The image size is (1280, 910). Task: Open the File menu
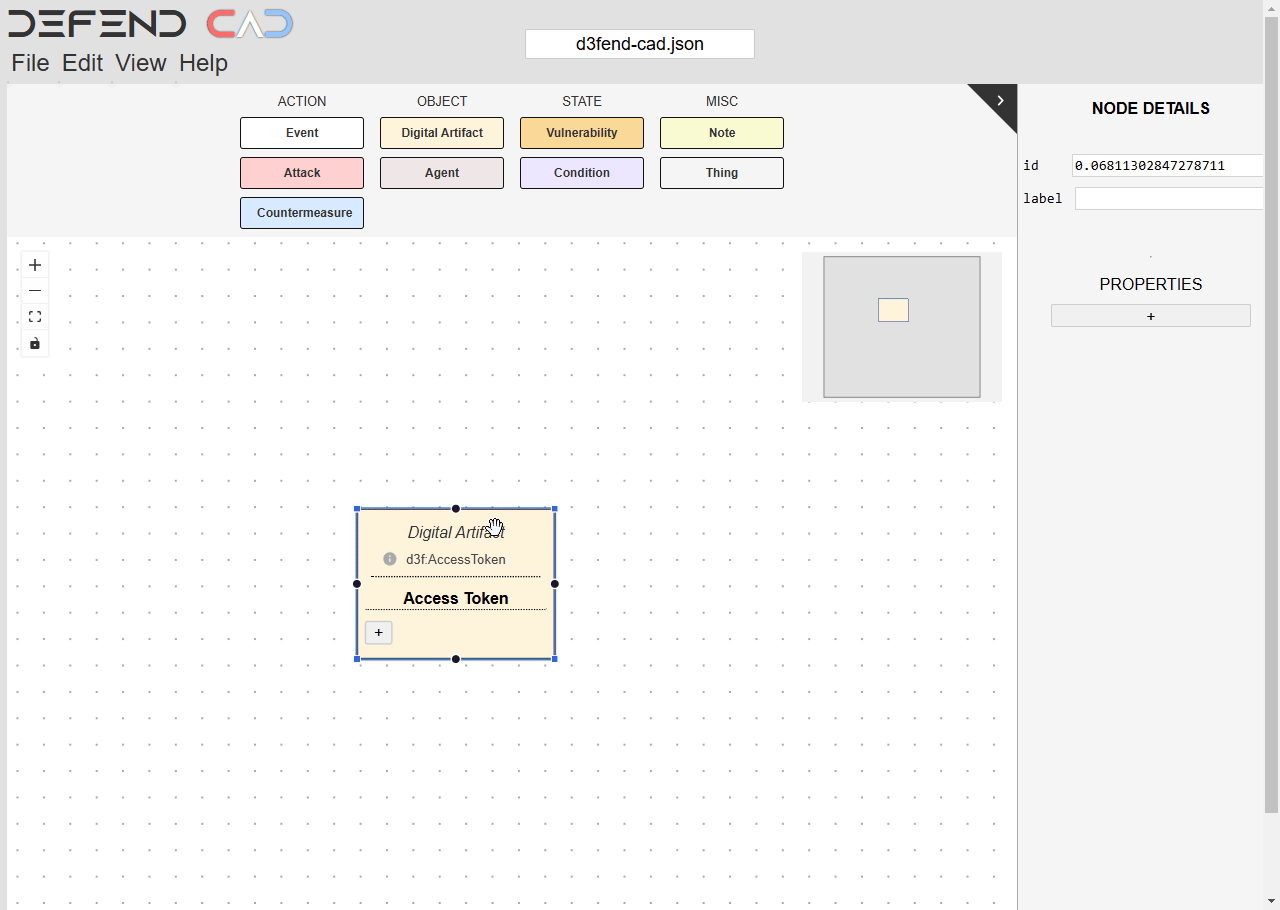pos(30,63)
